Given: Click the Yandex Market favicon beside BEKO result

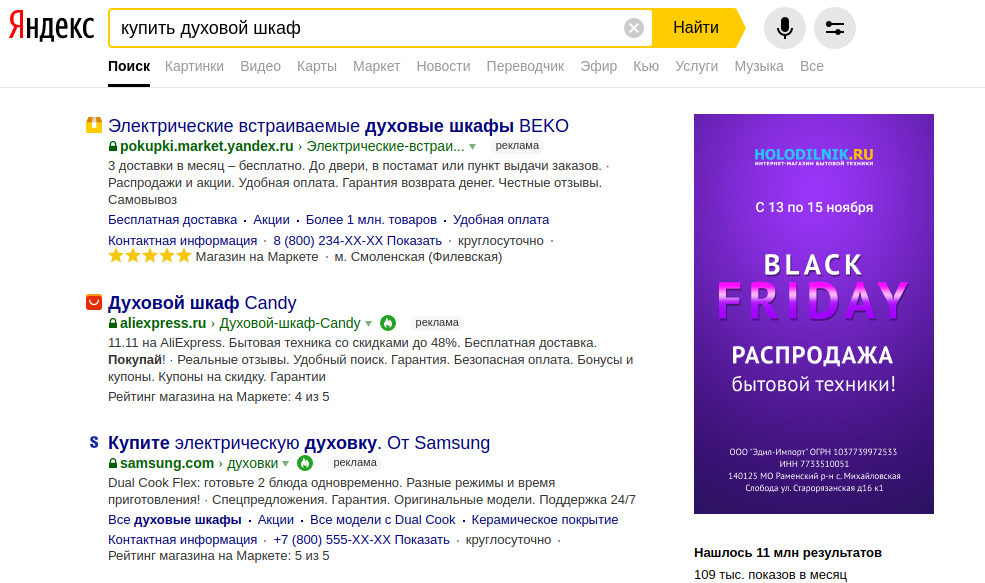Looking at the screenshot, I should 93,126.
